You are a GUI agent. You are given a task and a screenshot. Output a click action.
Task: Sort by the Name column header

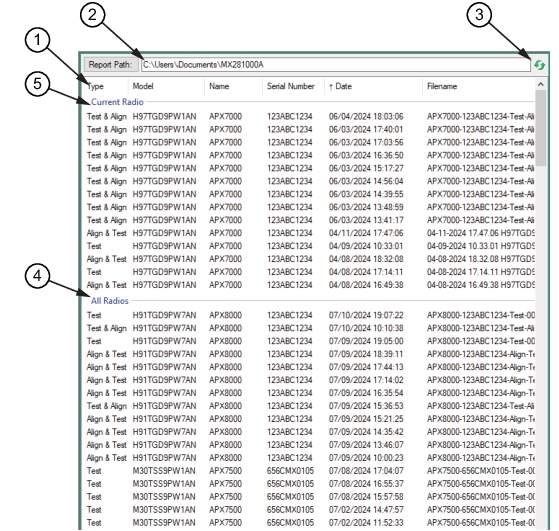(x=234, y=86)
